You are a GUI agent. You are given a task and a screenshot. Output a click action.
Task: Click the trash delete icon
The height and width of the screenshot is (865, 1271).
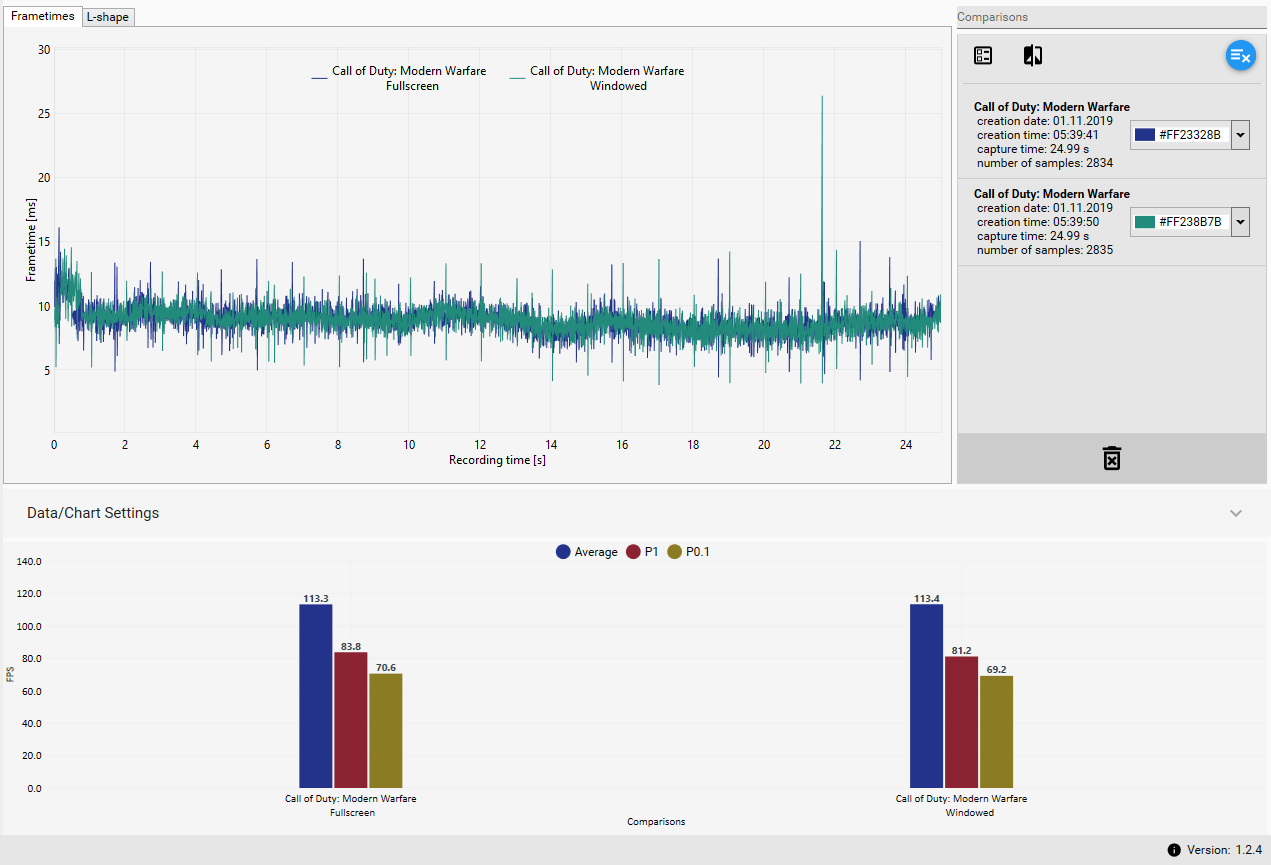tap(1111, 458)
